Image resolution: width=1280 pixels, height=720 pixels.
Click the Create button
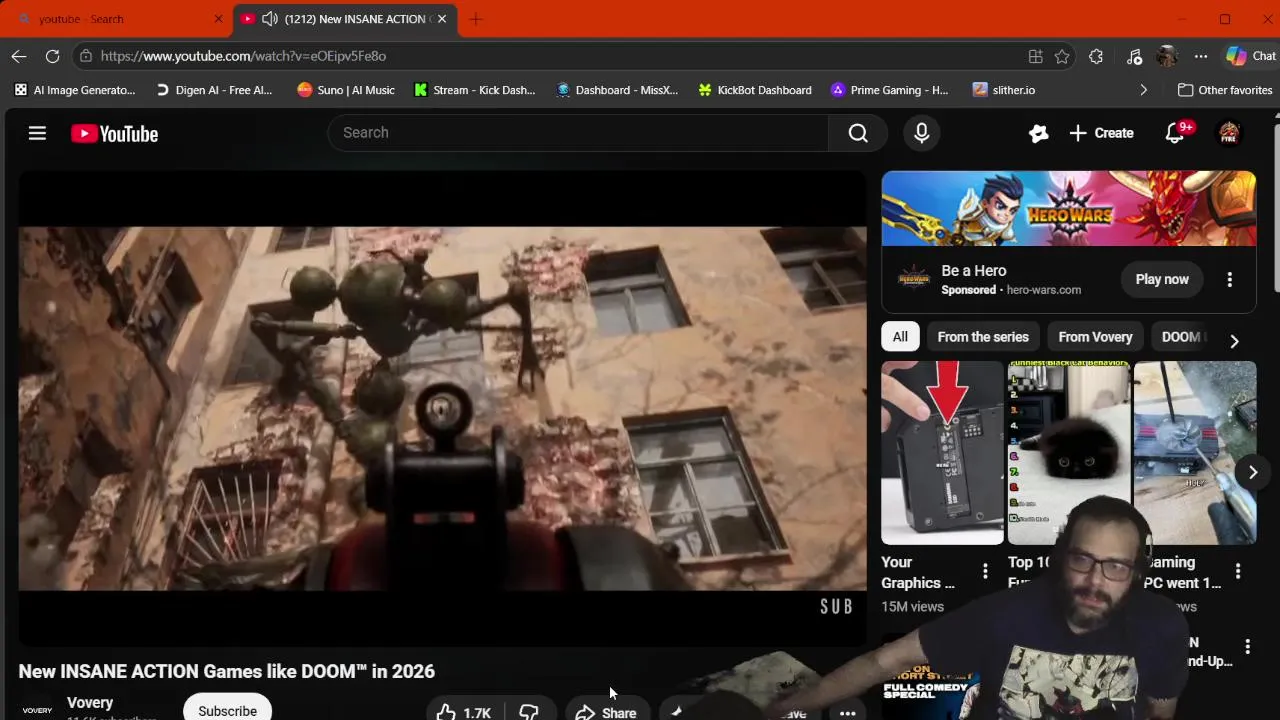tap(1101, 133)
